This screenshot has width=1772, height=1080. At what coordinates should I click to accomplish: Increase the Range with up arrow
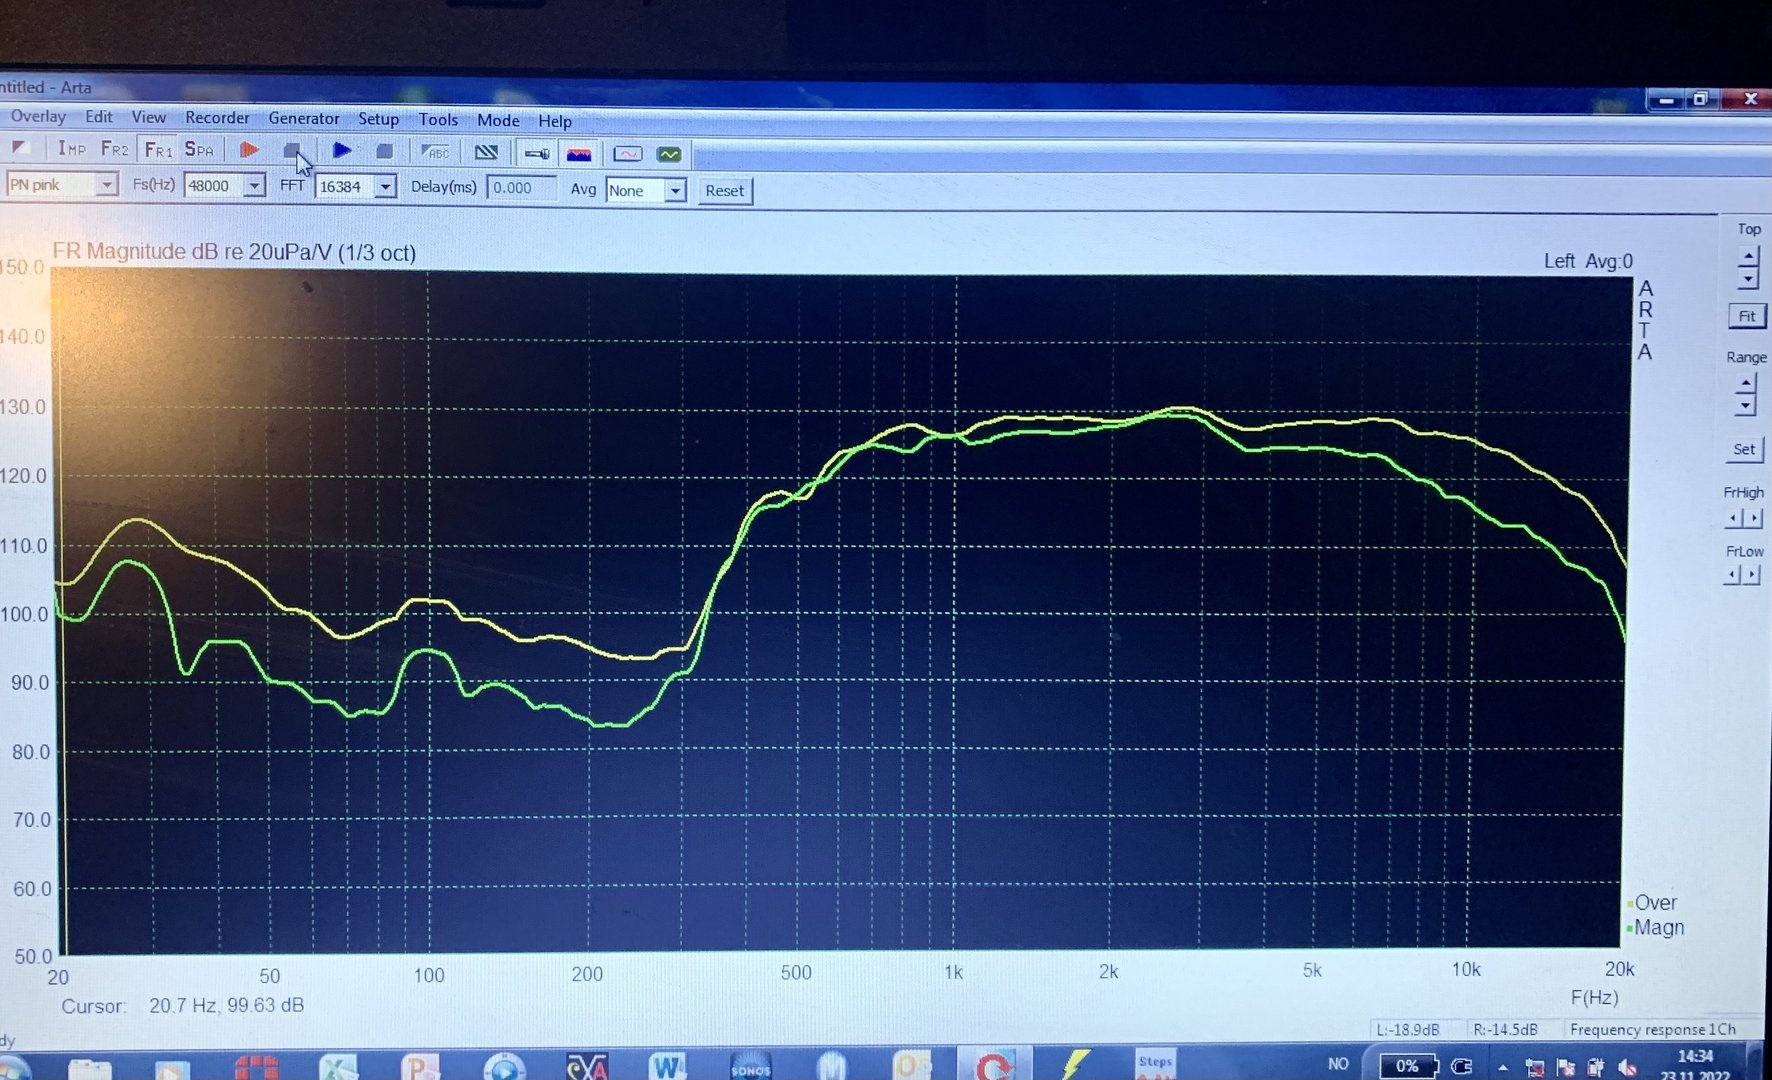pyautogui.click(x=1745, y=383)
